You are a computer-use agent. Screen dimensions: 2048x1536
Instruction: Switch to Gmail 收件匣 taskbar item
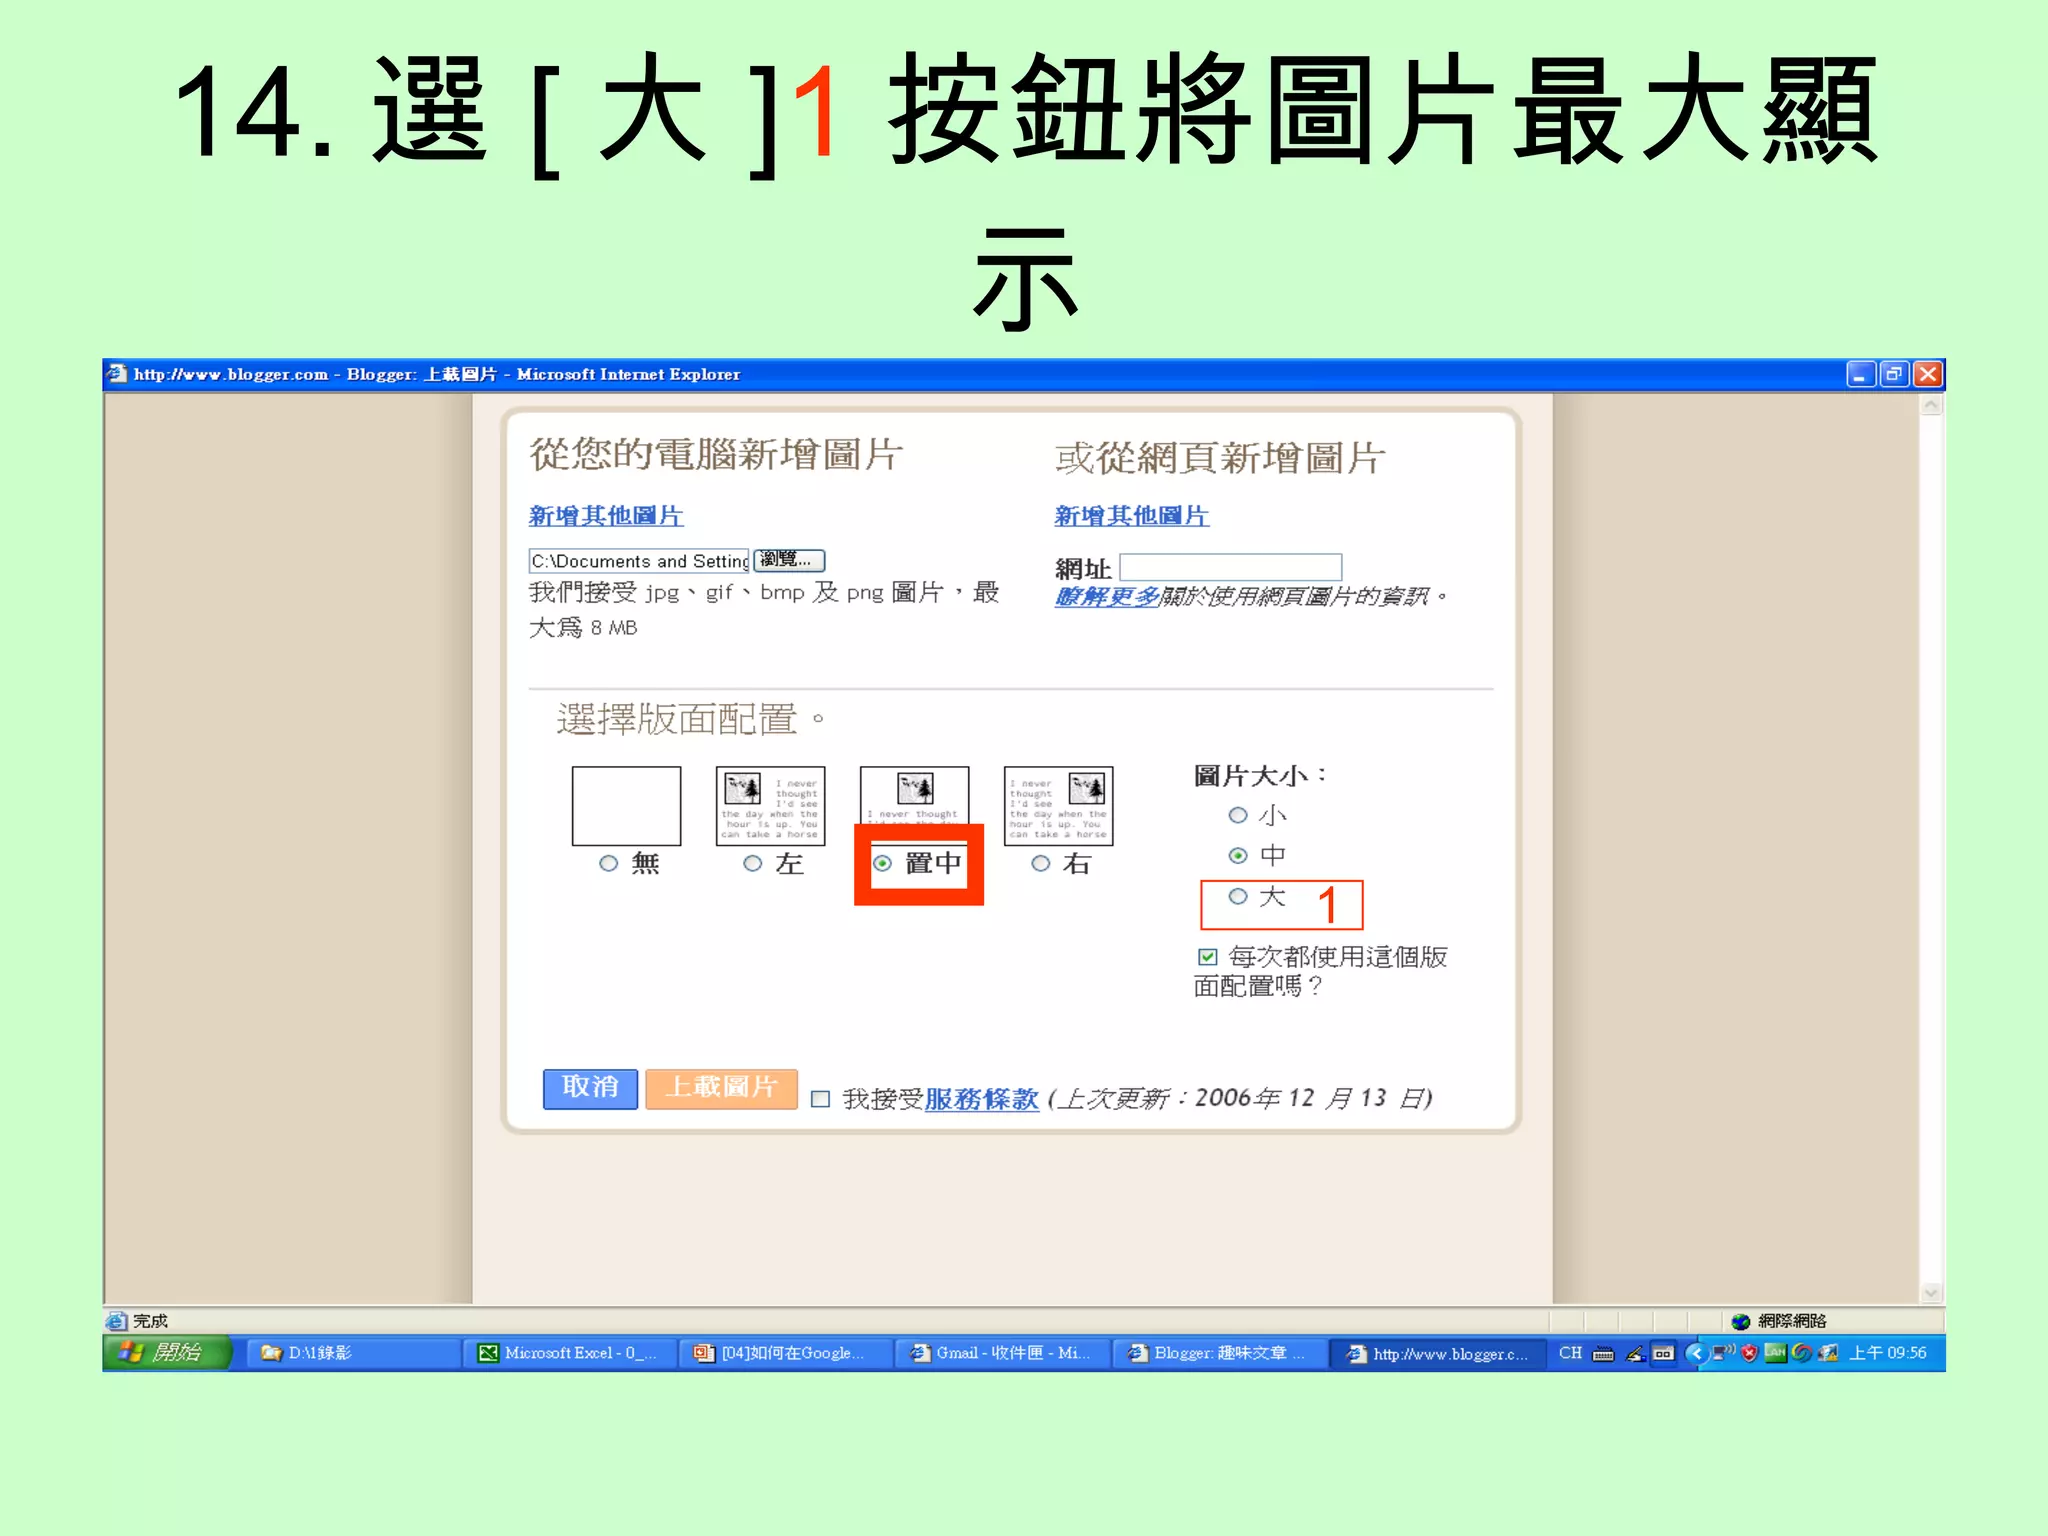tap(1001, 1353)
